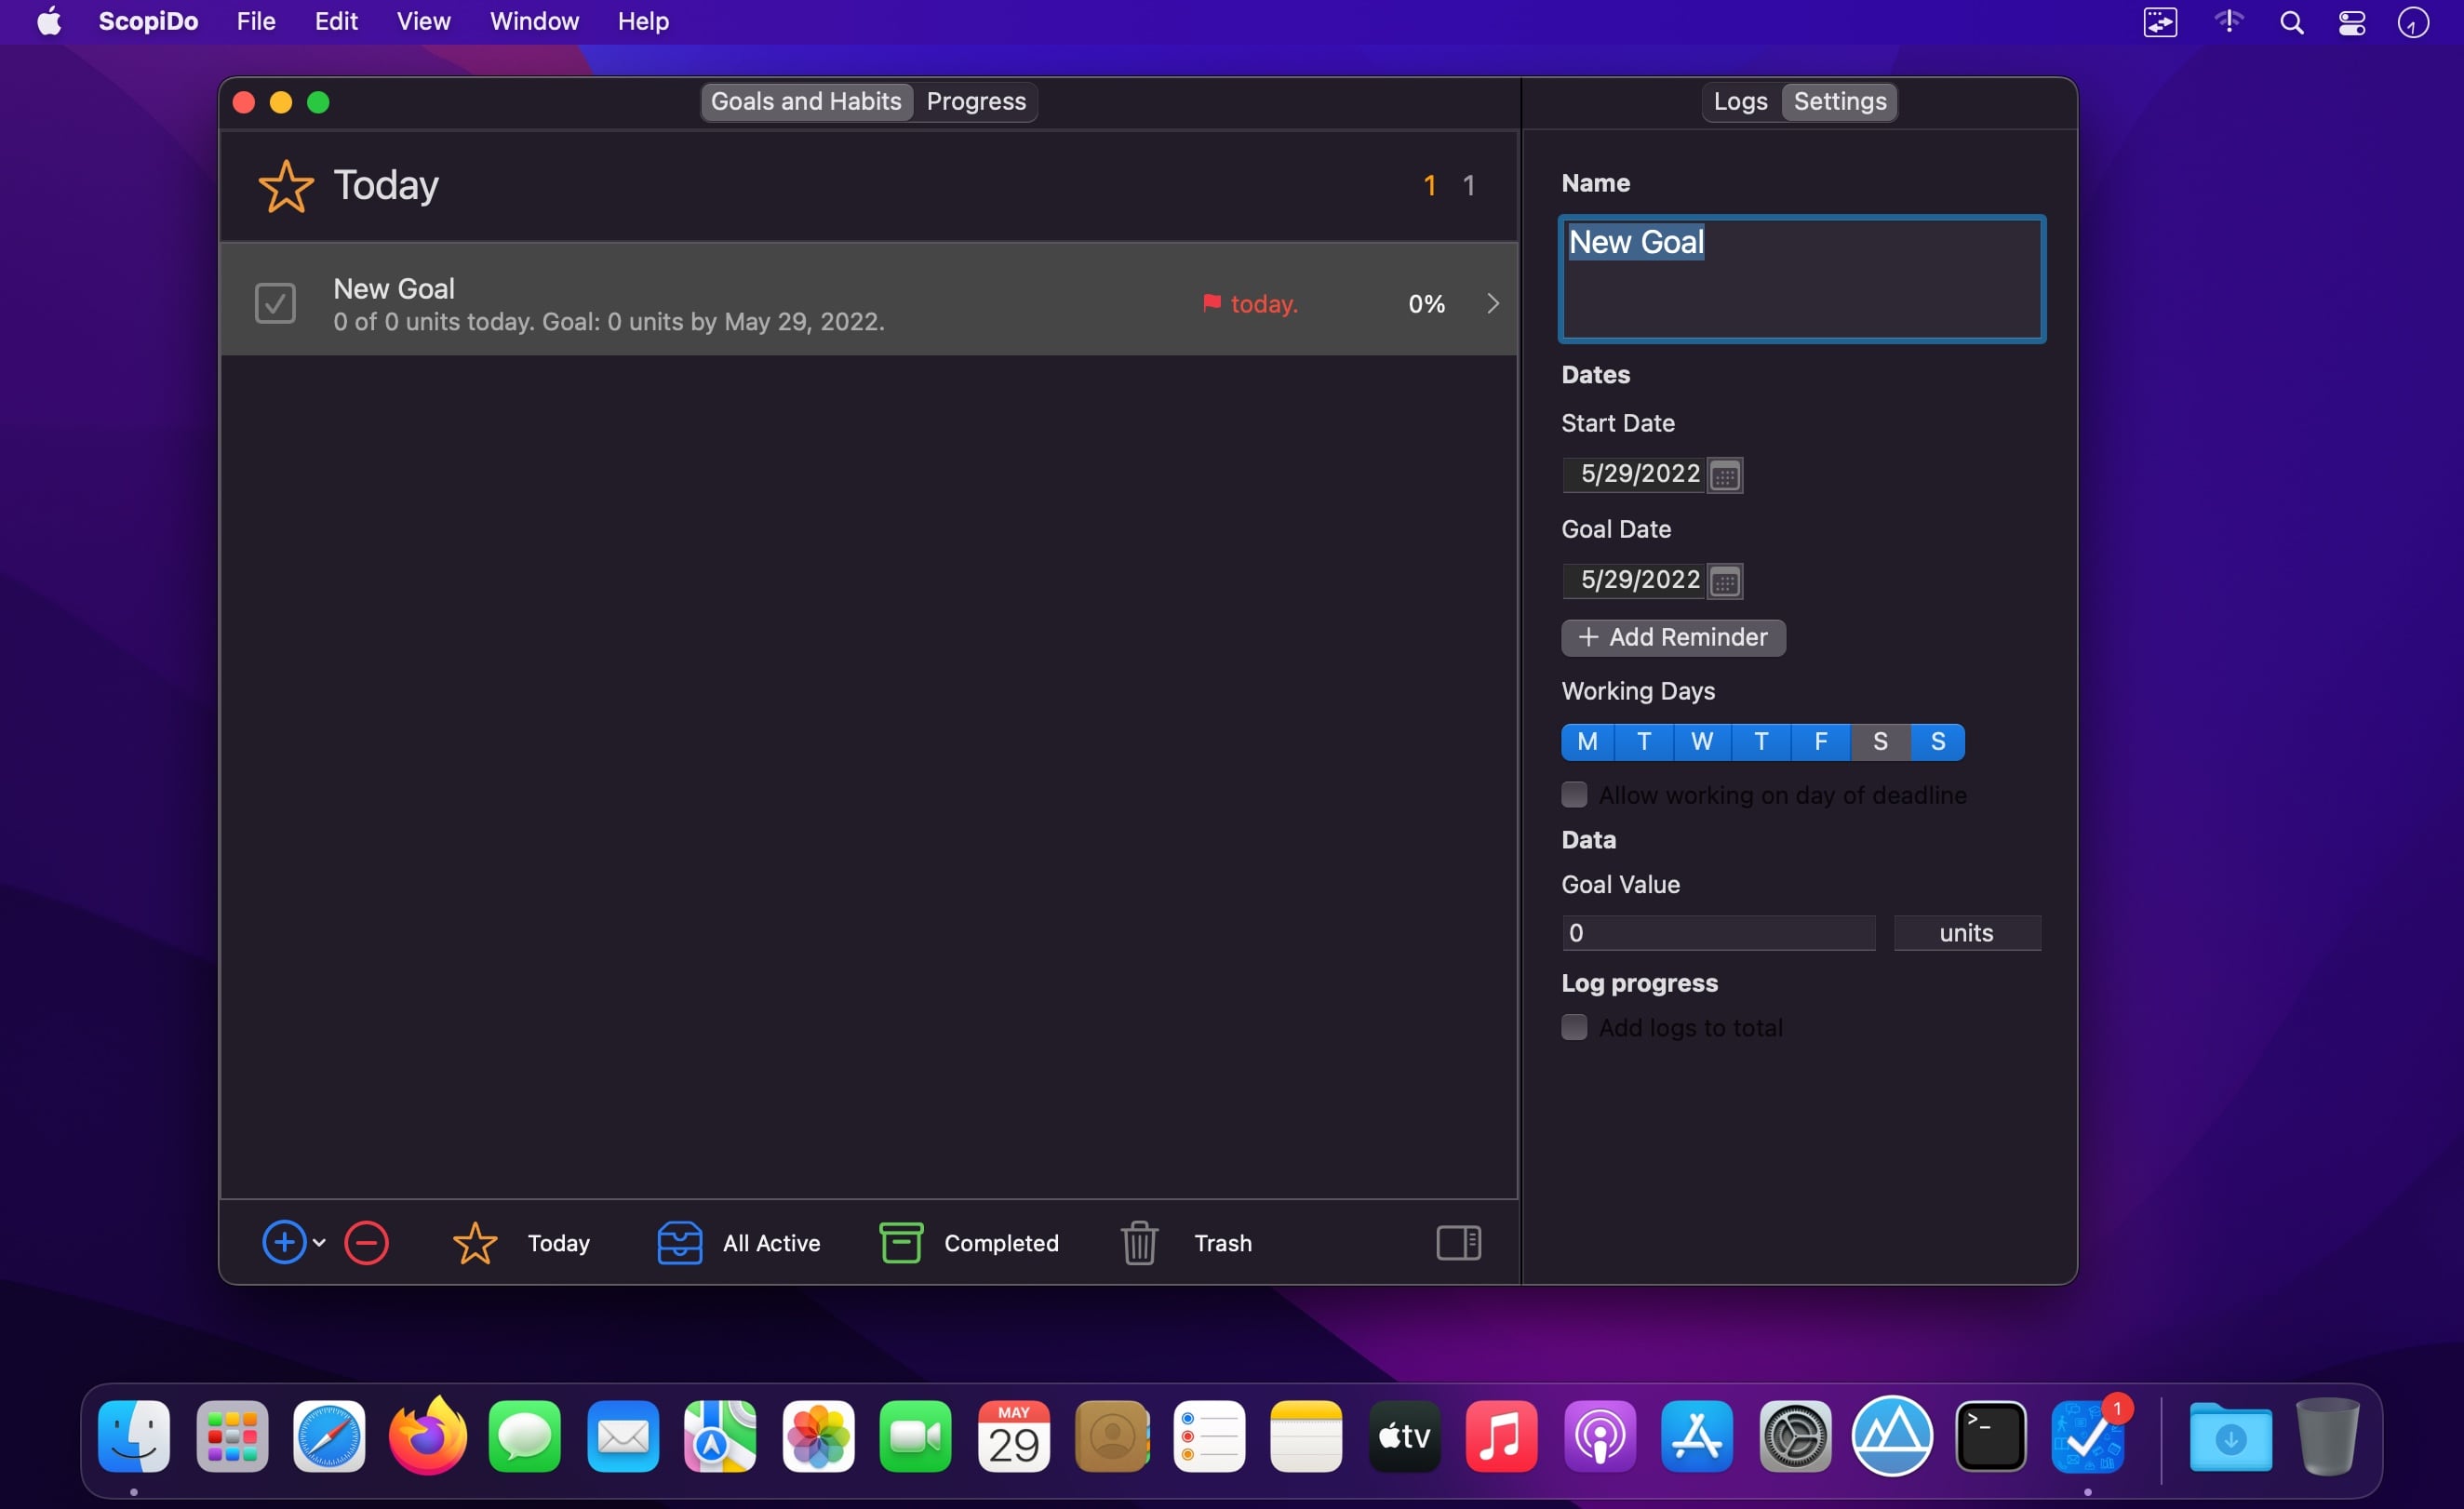Check off the New Goal checkbox
Screen dimensions: 2464x1509
coord(275,303)
